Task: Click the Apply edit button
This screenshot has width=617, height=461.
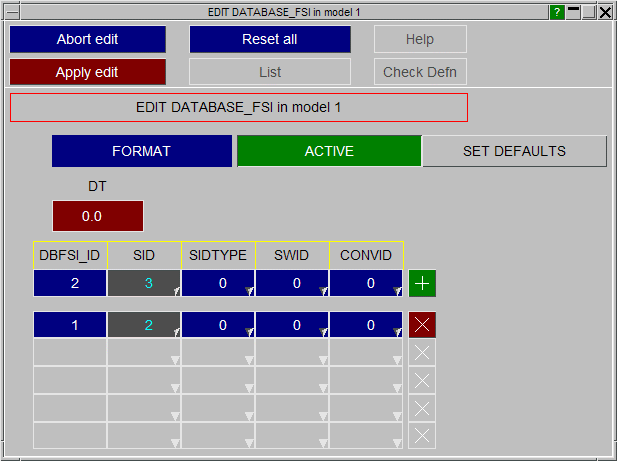Action: click(x=87, y=72)
